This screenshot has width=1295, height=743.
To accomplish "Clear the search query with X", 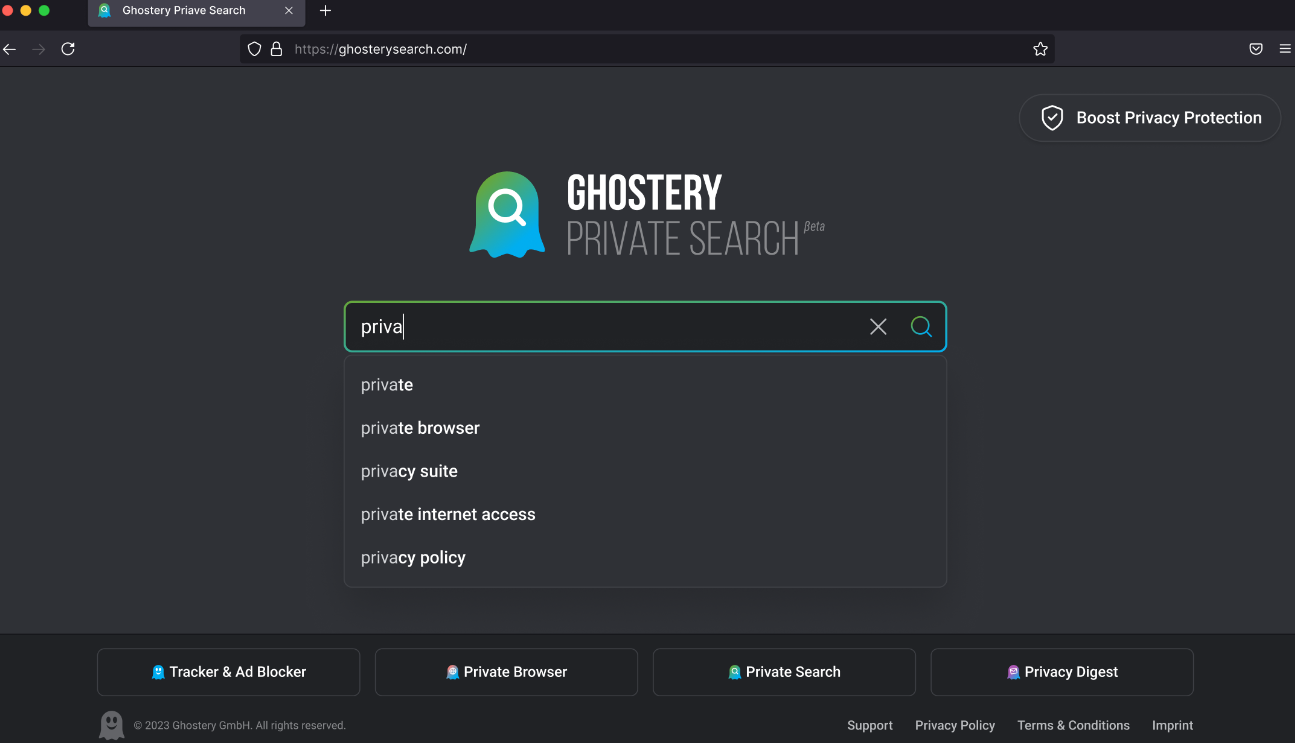I will 878,327.
